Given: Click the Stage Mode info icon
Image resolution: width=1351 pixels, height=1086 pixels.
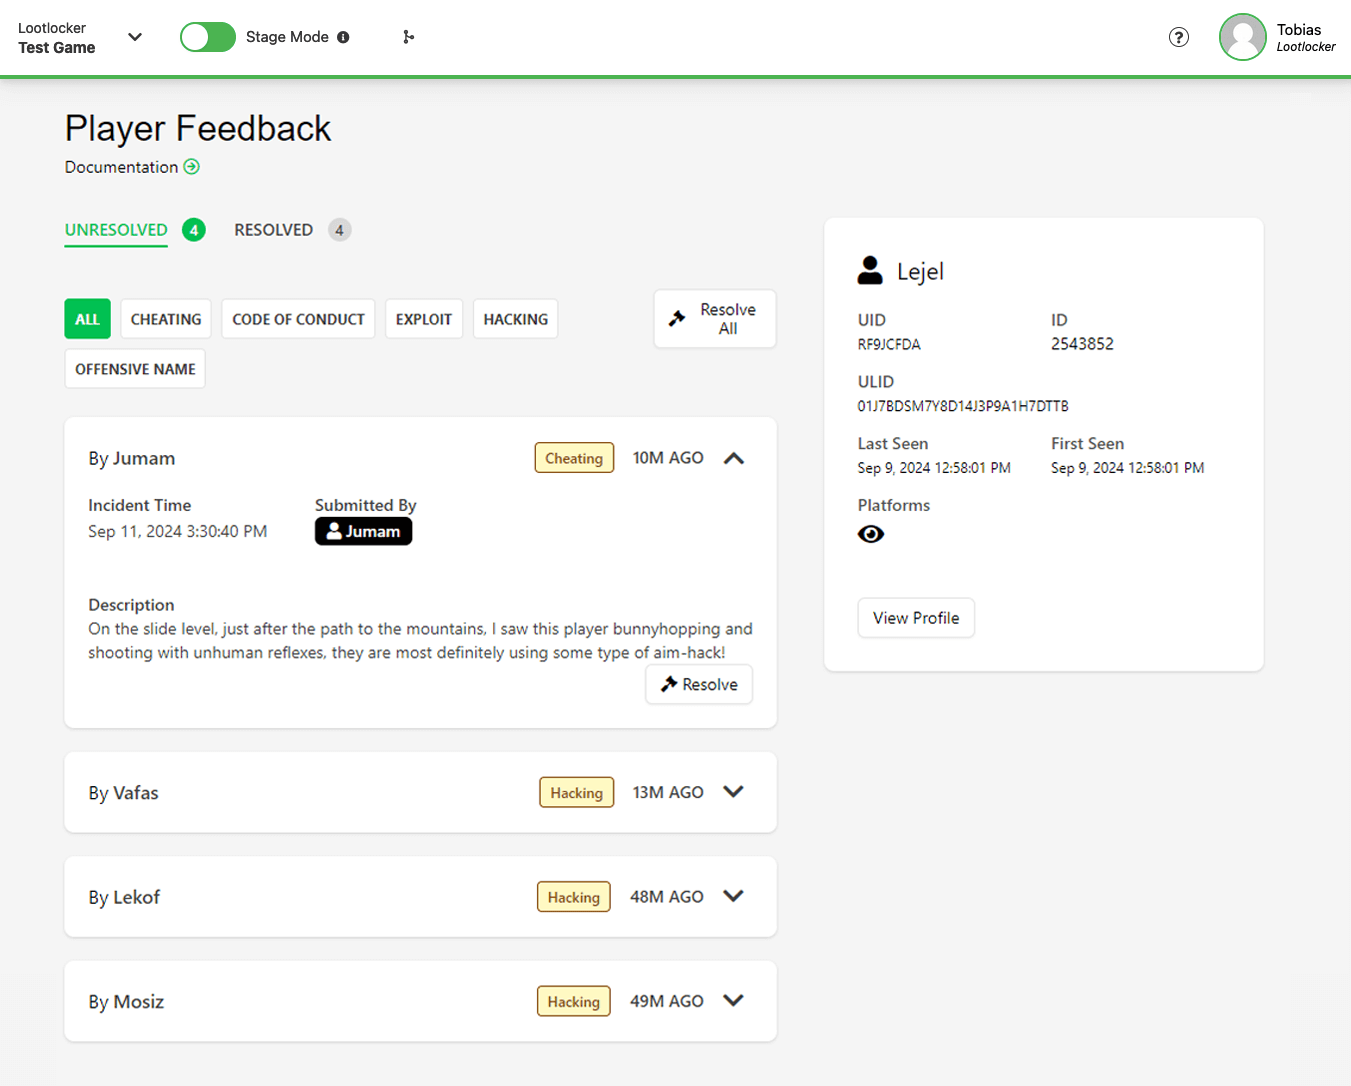Looking at the screenshot, I should coord(343,37).
